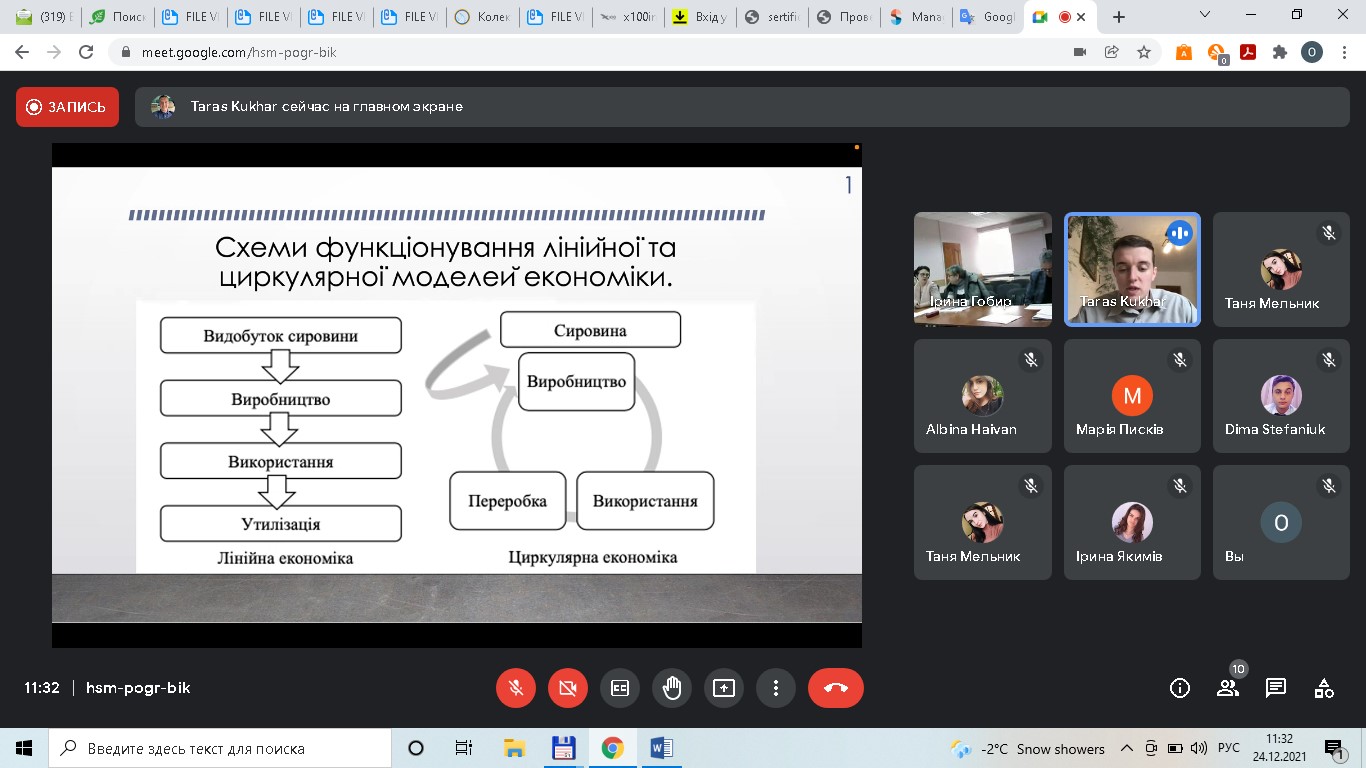The width and height of the screenshot is (1366, 768).
Task: Open the Chrome profile avatar 'O'
Action: [1312, 52]
